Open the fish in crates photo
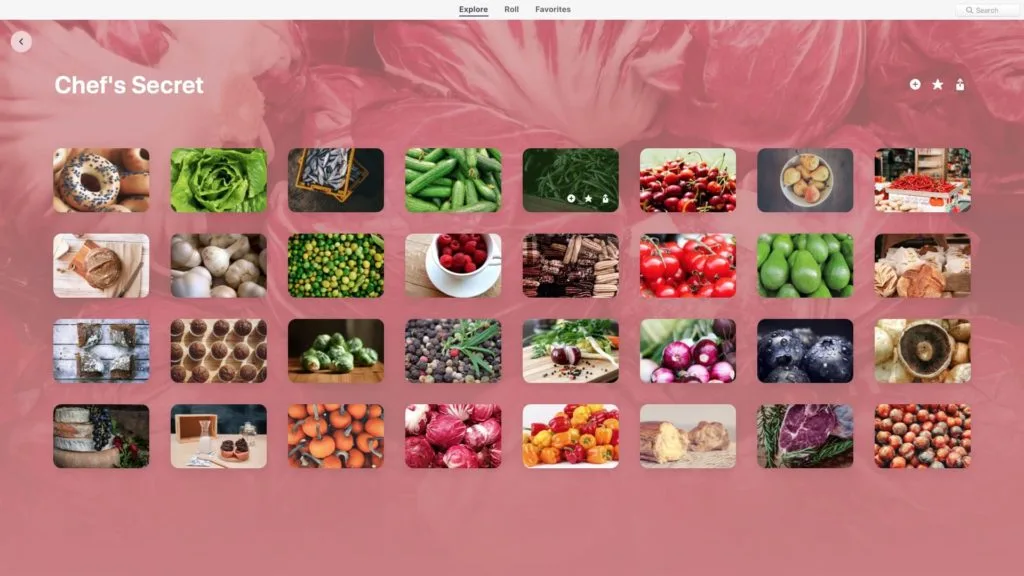The width and height of the screenshot is (1024, 576). pos(336,180)
